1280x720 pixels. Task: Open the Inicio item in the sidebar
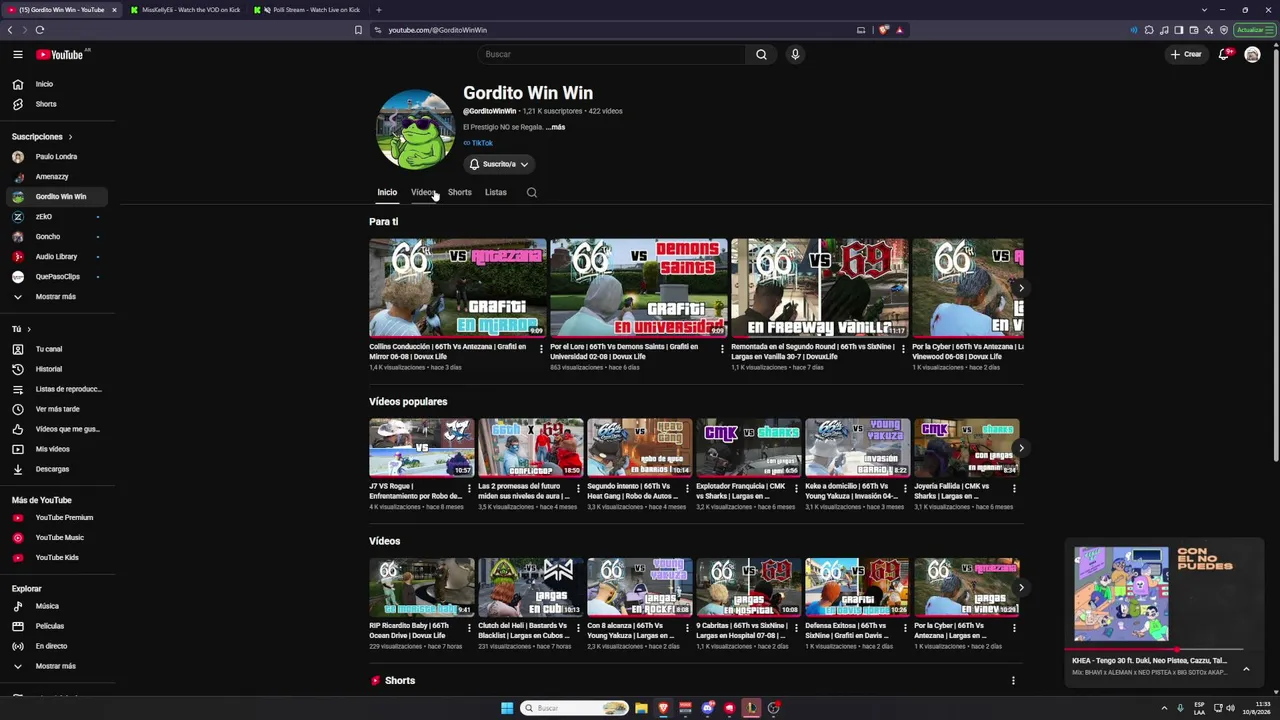57,84
